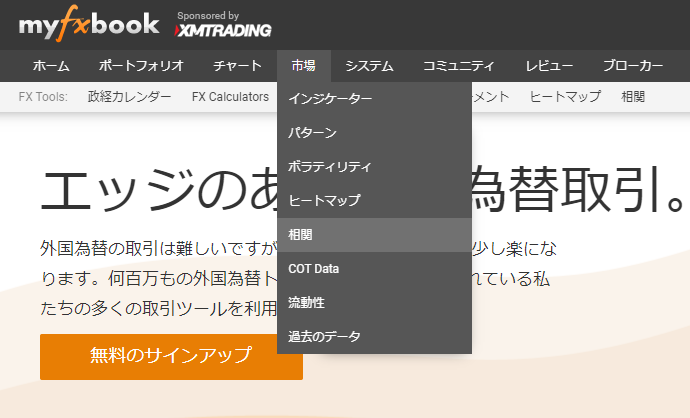Image resolution: width=690 pixels, height=418 pixels.
Task: Open the システム navigation menu
Action: pos(369,66)
